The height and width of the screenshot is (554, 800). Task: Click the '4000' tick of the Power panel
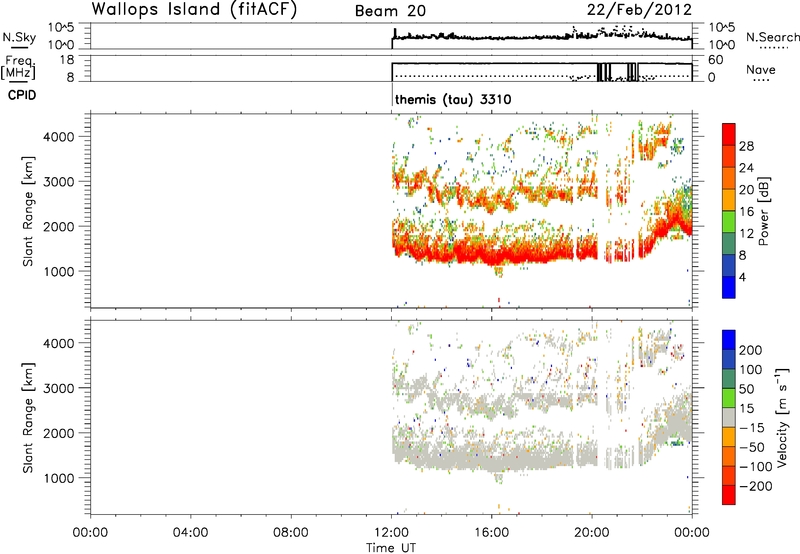[x=59, y=137]
